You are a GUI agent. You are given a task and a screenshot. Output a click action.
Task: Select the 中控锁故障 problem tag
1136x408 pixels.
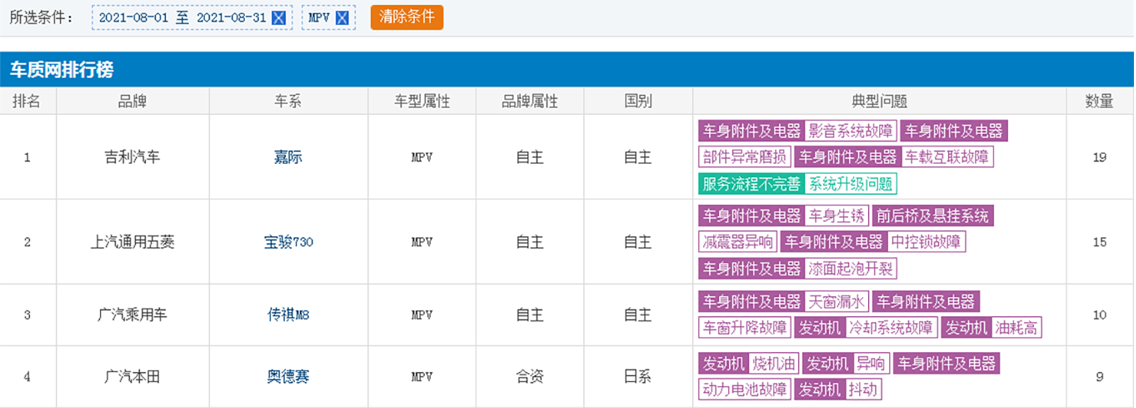(x=927, y=241)
